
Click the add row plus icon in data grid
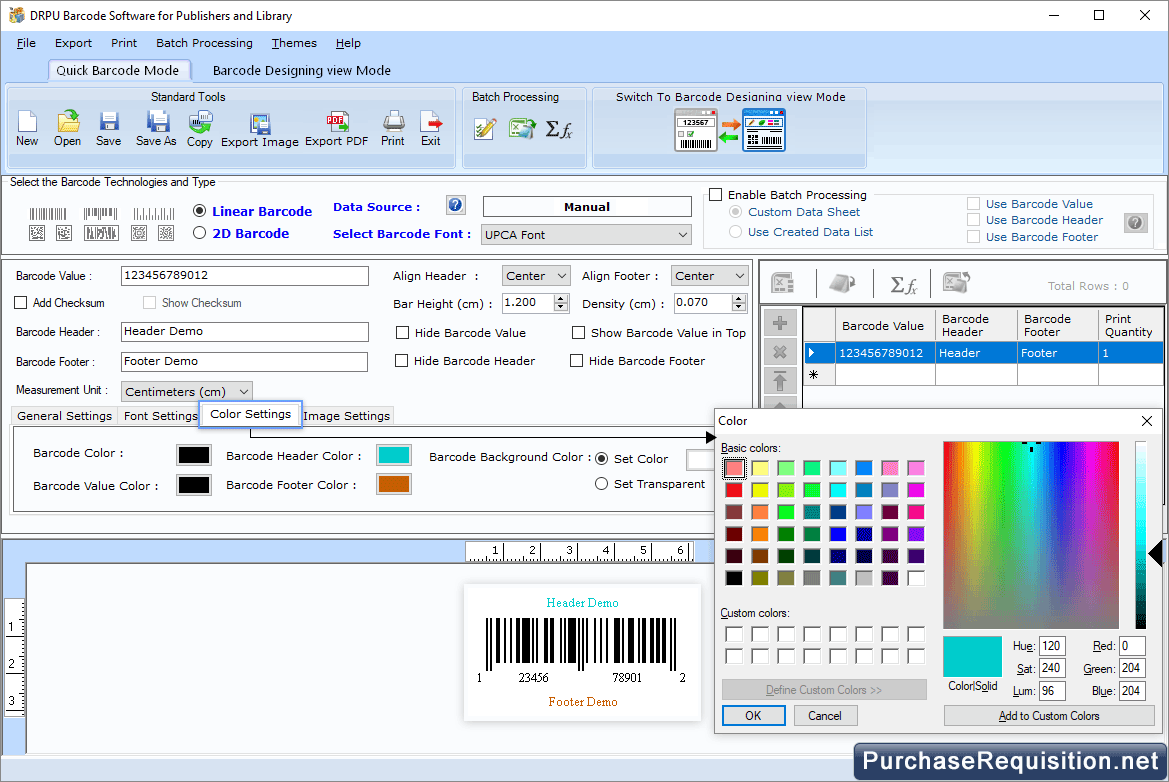(779, 322)
